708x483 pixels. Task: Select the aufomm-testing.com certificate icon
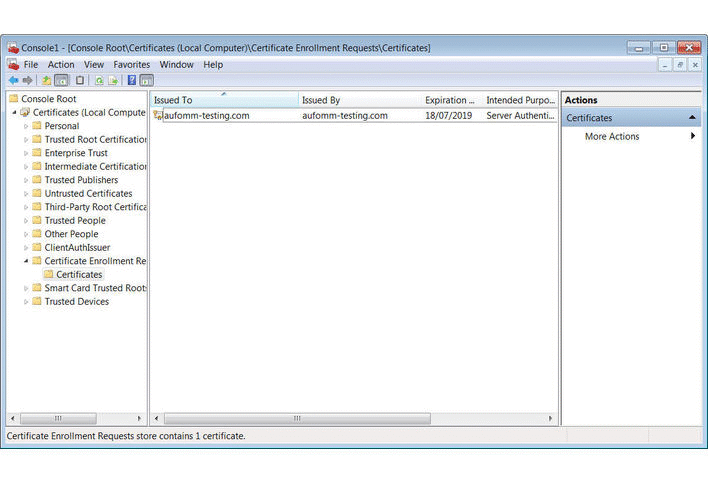point(158,116)
